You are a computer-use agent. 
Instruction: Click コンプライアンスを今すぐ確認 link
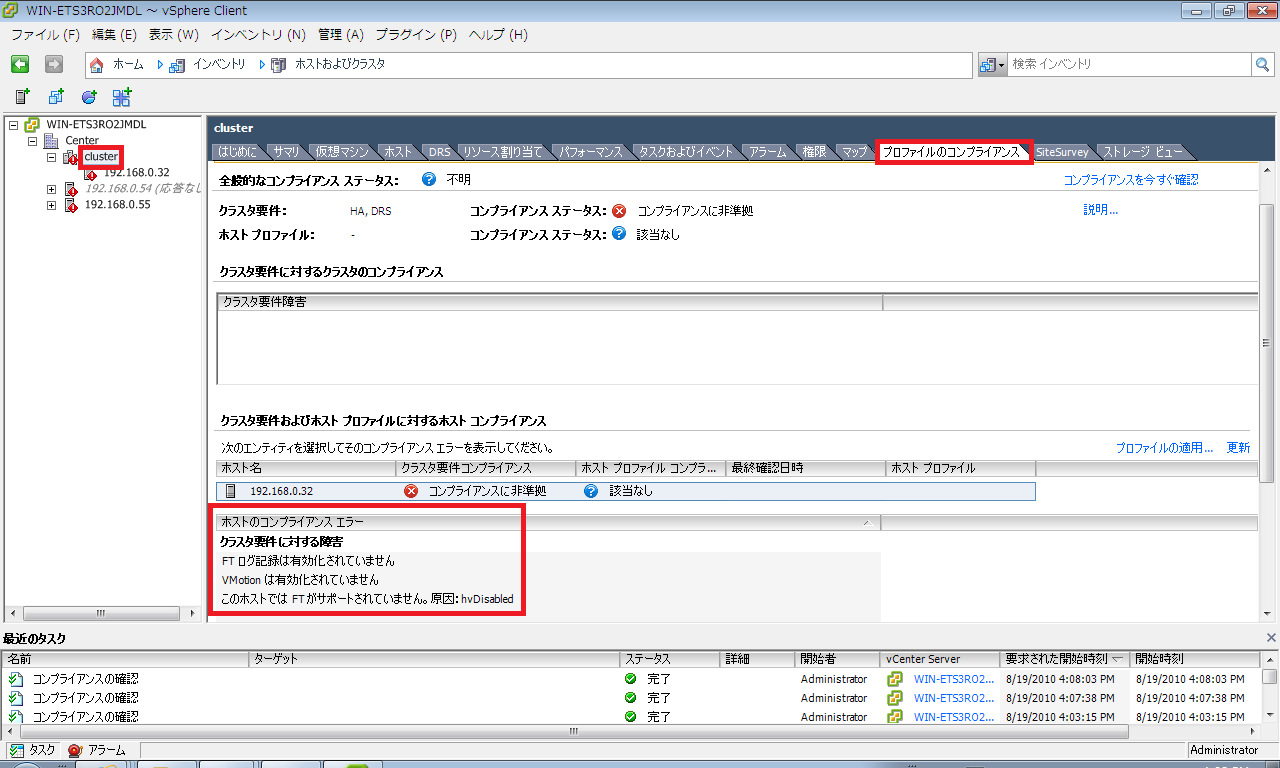click(x=1131, y=180)
